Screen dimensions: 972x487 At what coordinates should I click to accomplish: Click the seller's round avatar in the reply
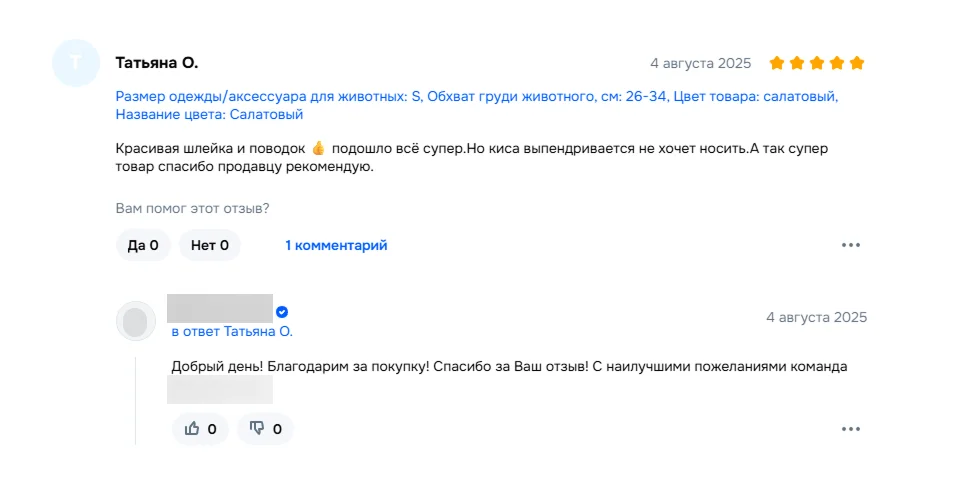click(x=136, y=321)
